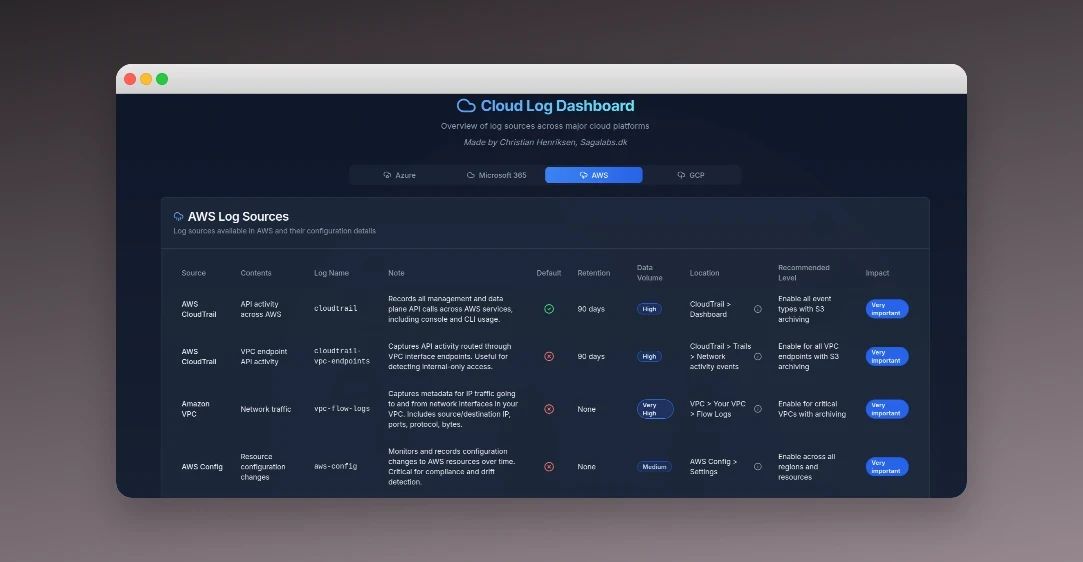Switch to the GCP tab
The image size is (1083, 562).
click(691, 175)
